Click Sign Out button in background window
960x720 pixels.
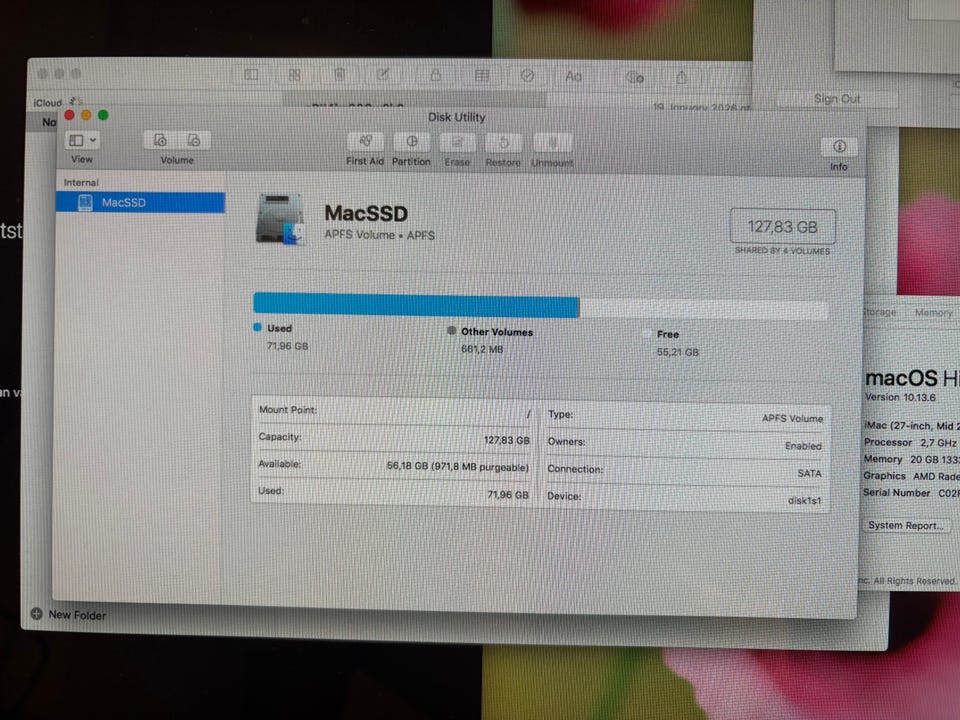[837, 99]
